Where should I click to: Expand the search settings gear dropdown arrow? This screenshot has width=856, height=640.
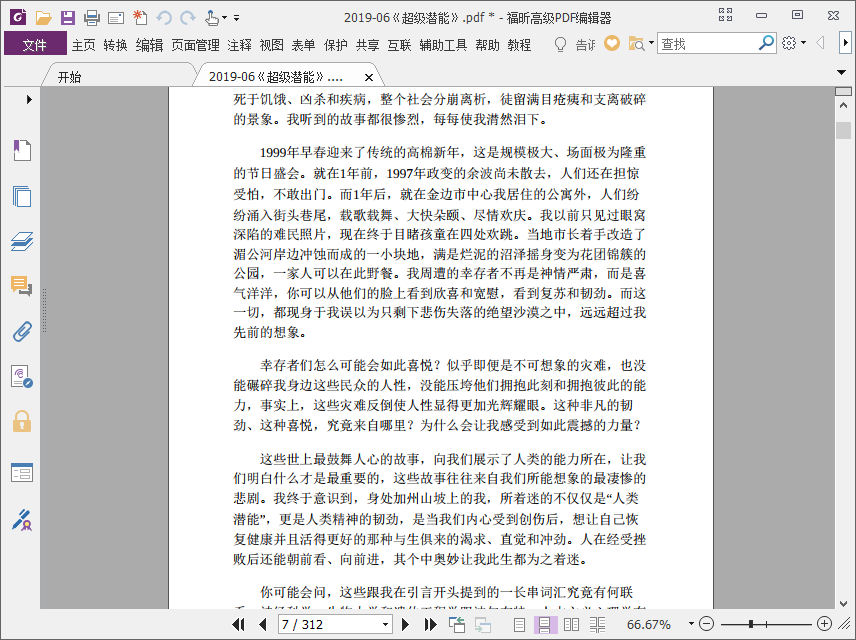click(804, 43)
